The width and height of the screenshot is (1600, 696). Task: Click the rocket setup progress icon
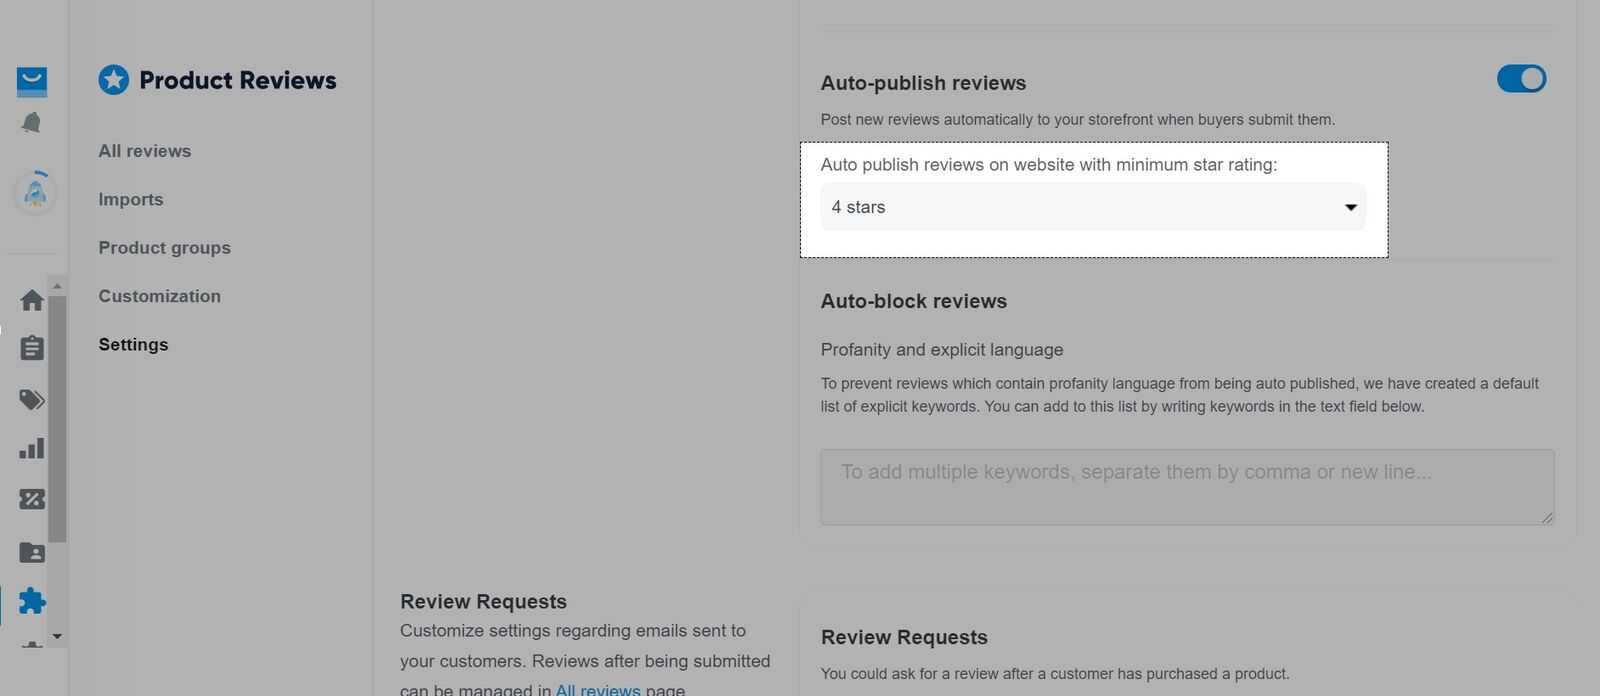[x=35, y=192]
